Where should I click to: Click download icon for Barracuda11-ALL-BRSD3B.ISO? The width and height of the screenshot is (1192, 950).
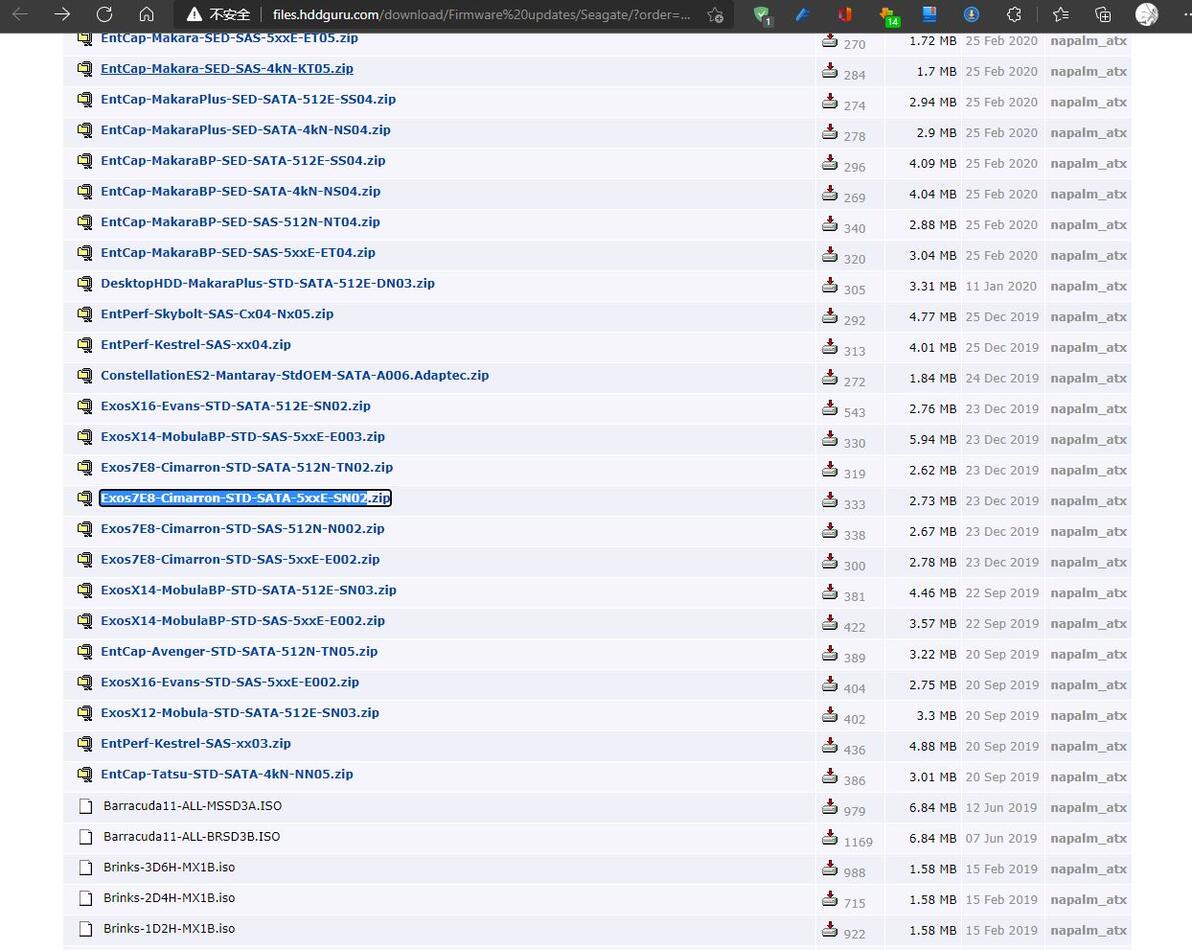tap(829, 838)
